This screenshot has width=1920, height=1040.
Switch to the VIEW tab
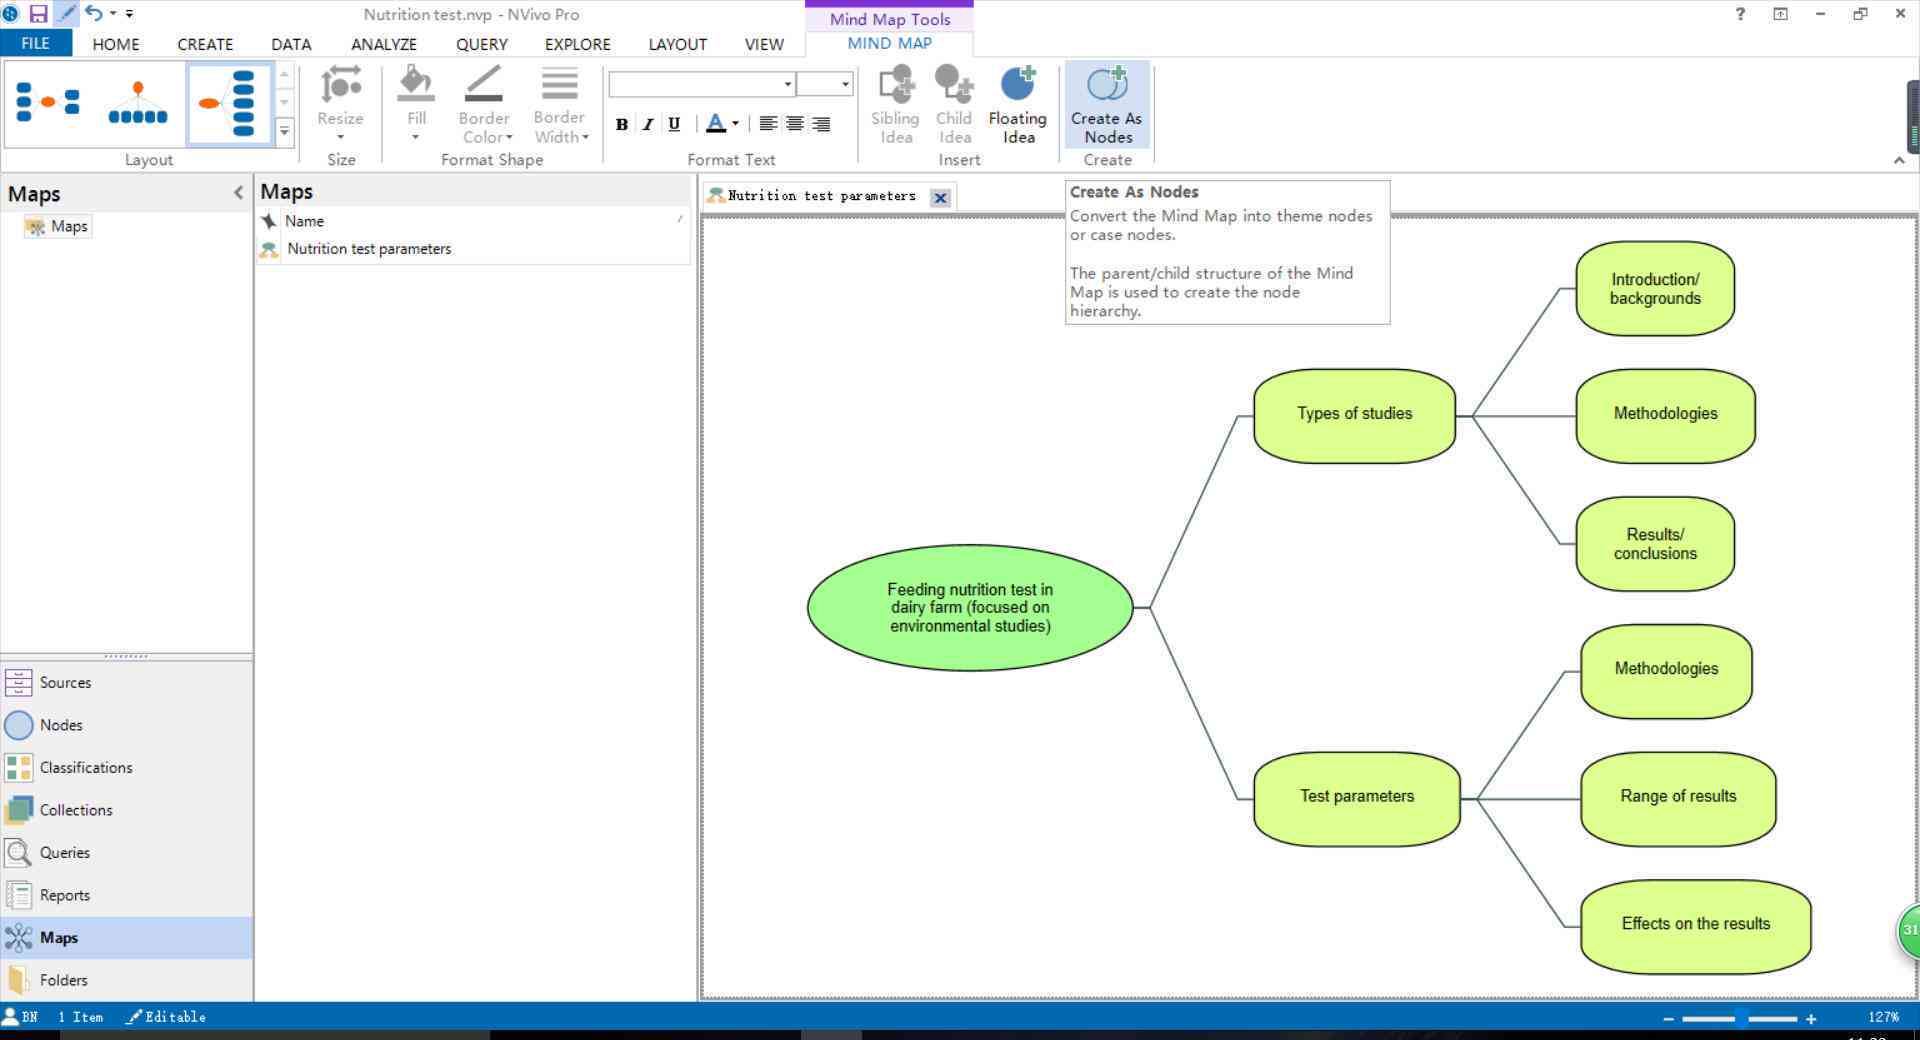tap(764, 44)
